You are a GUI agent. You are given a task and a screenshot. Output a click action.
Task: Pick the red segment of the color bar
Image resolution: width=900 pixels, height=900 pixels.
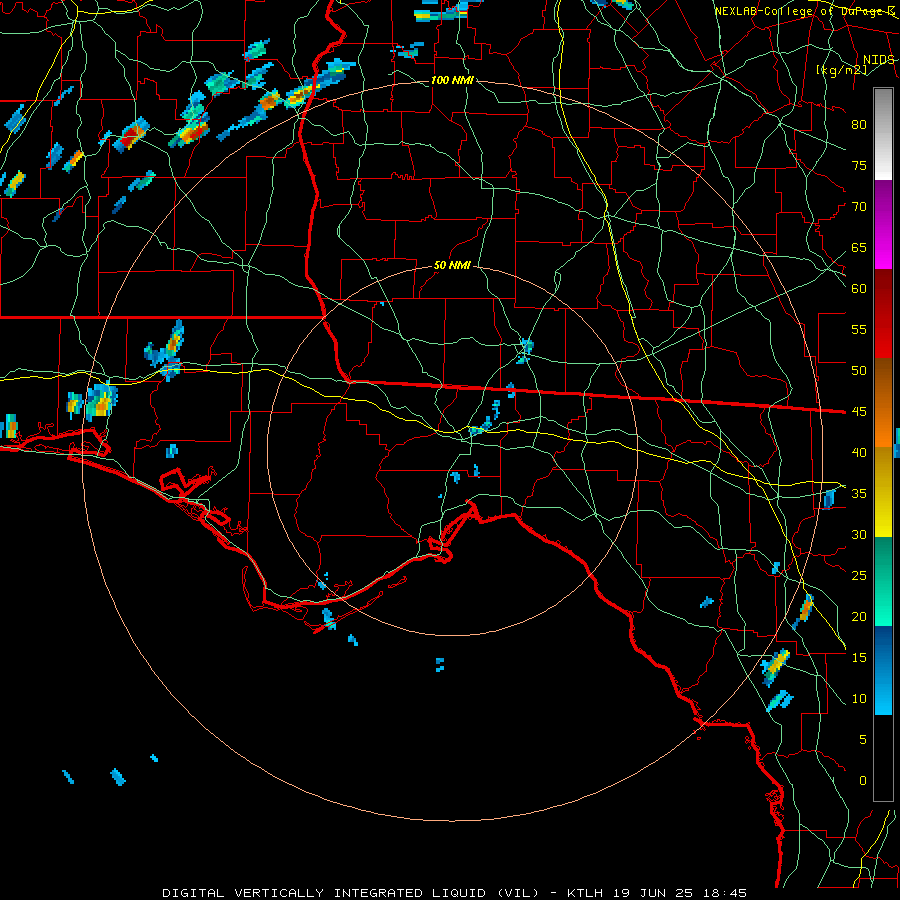[x=883, y=314]
